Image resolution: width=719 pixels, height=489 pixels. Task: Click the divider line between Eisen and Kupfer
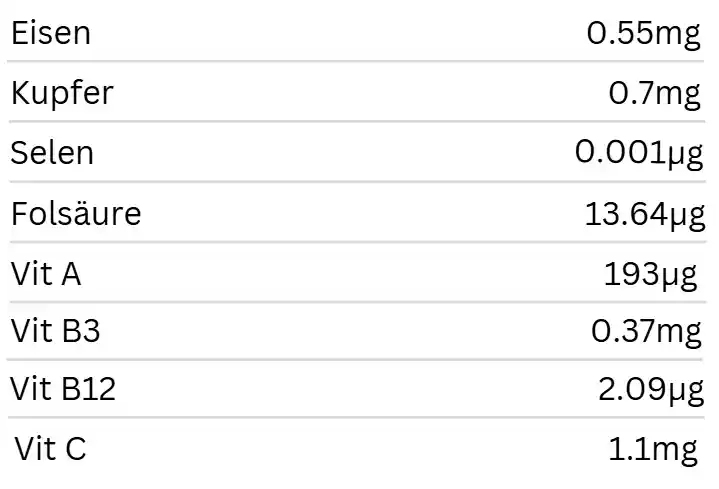359,62
